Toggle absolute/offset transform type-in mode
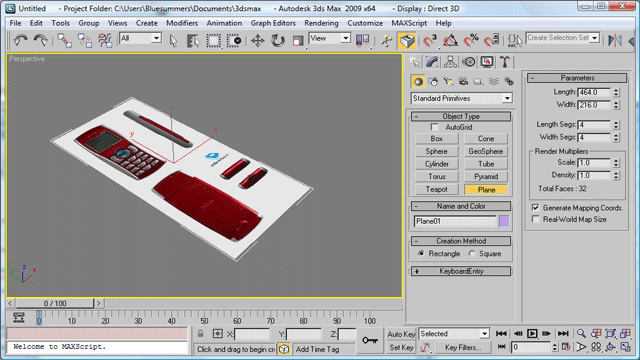Viewport: 640px width, 360px height. pos(218,334)
